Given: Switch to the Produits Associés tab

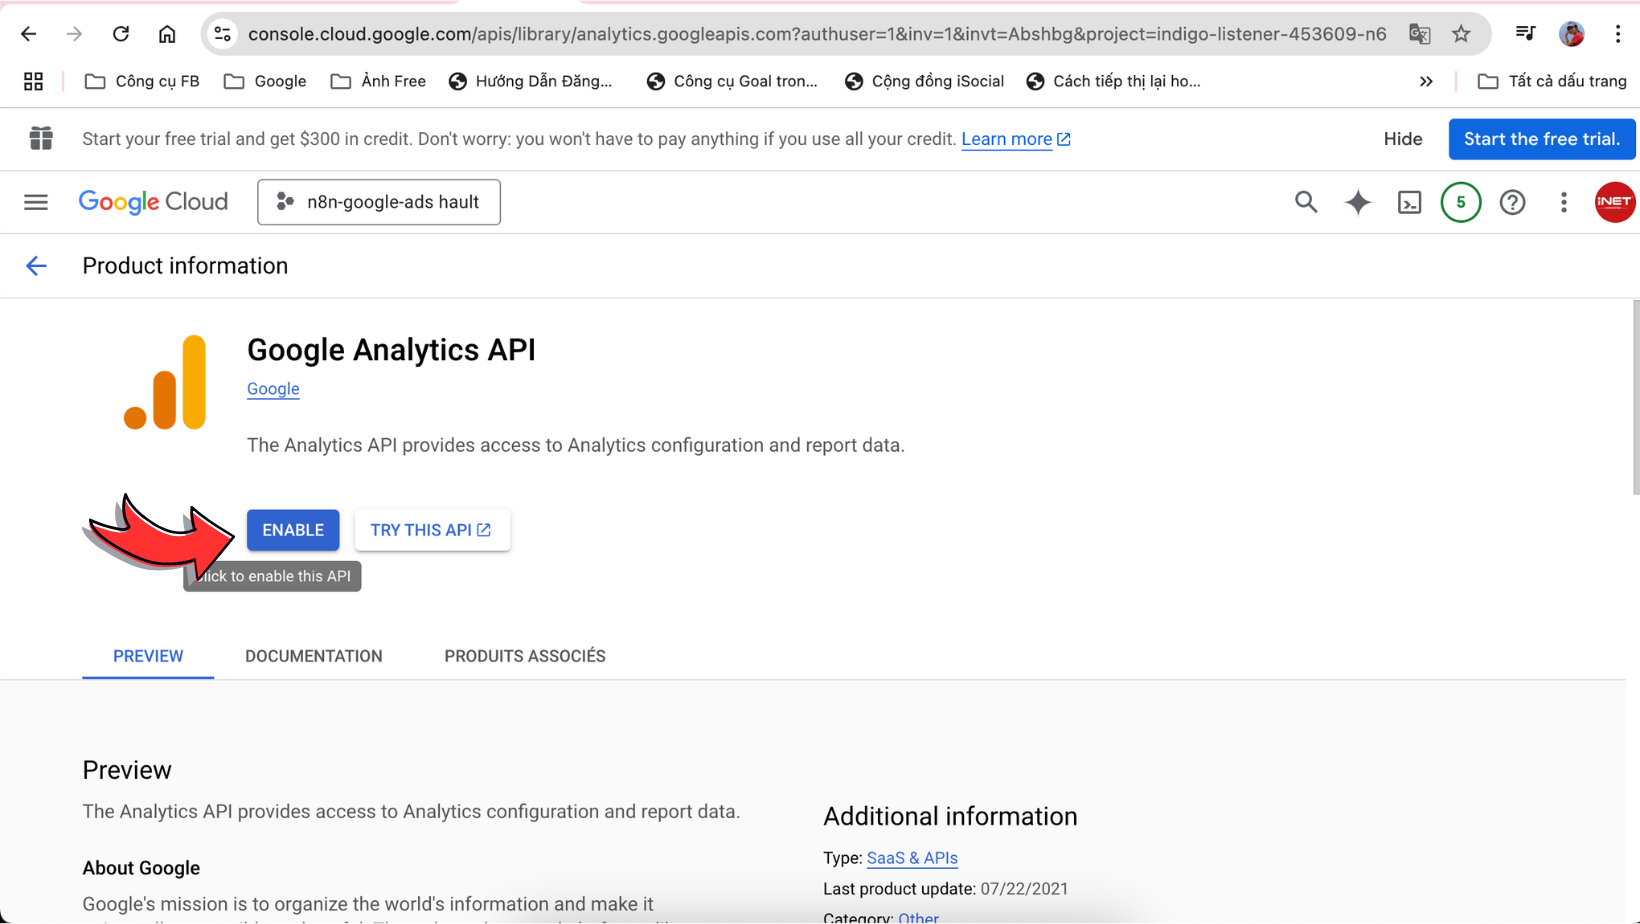Looking at the screenshot, I should (x=525, y=656).
